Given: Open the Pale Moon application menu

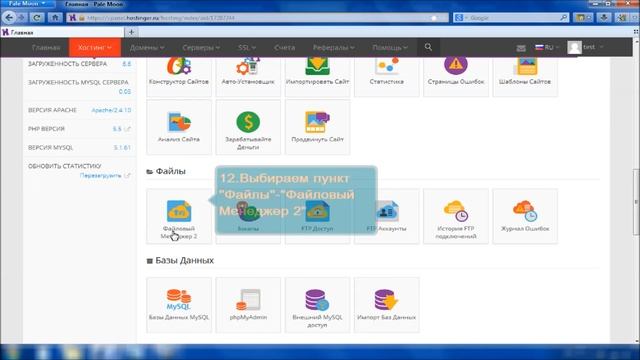Looking at the screenshot, I should pyautogui.click(x=27, y=4).
